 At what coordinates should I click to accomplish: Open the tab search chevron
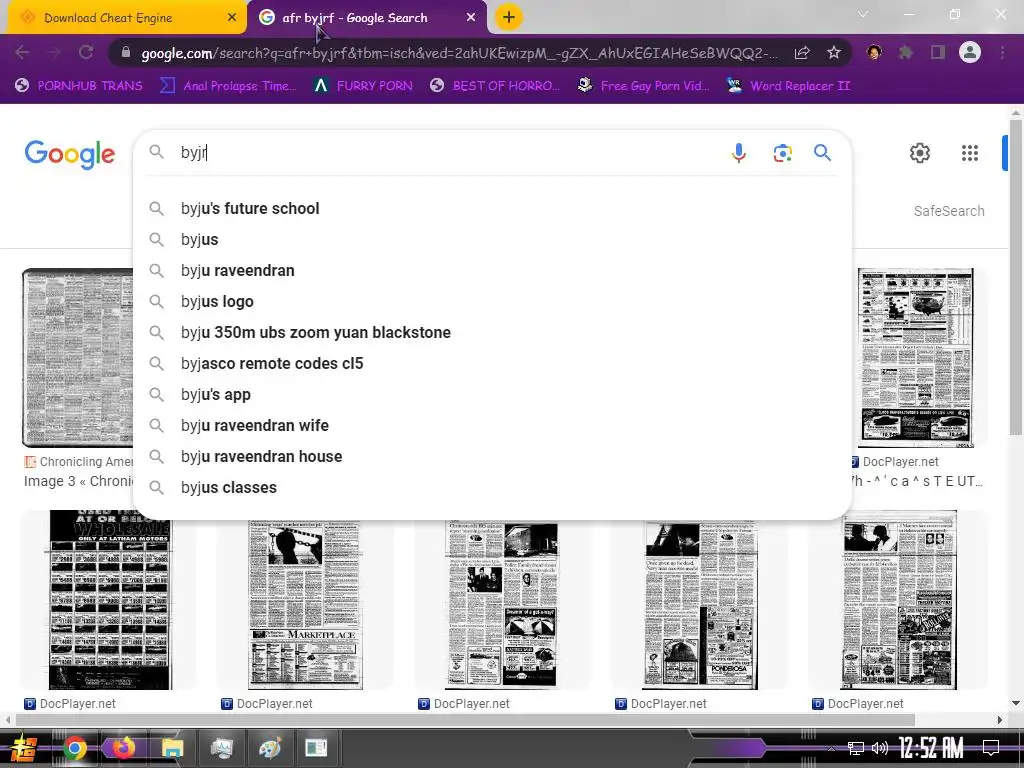(x=863, y=14)
